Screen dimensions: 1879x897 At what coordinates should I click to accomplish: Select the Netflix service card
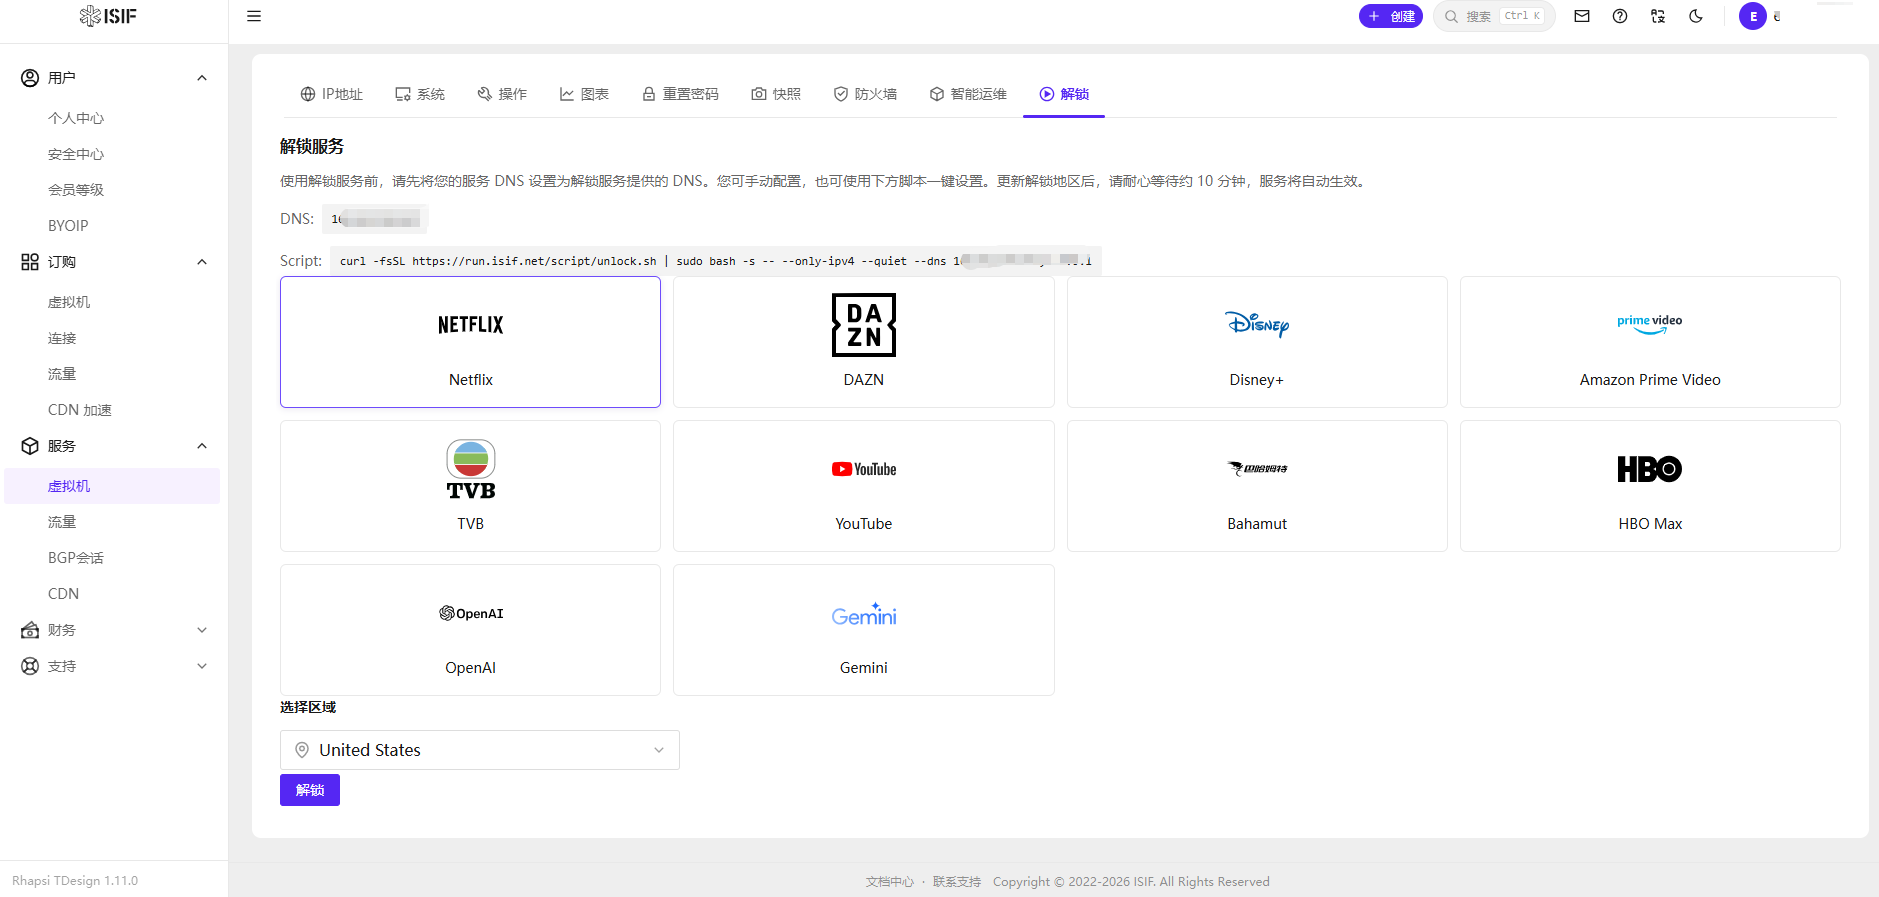tap(470, 342)
